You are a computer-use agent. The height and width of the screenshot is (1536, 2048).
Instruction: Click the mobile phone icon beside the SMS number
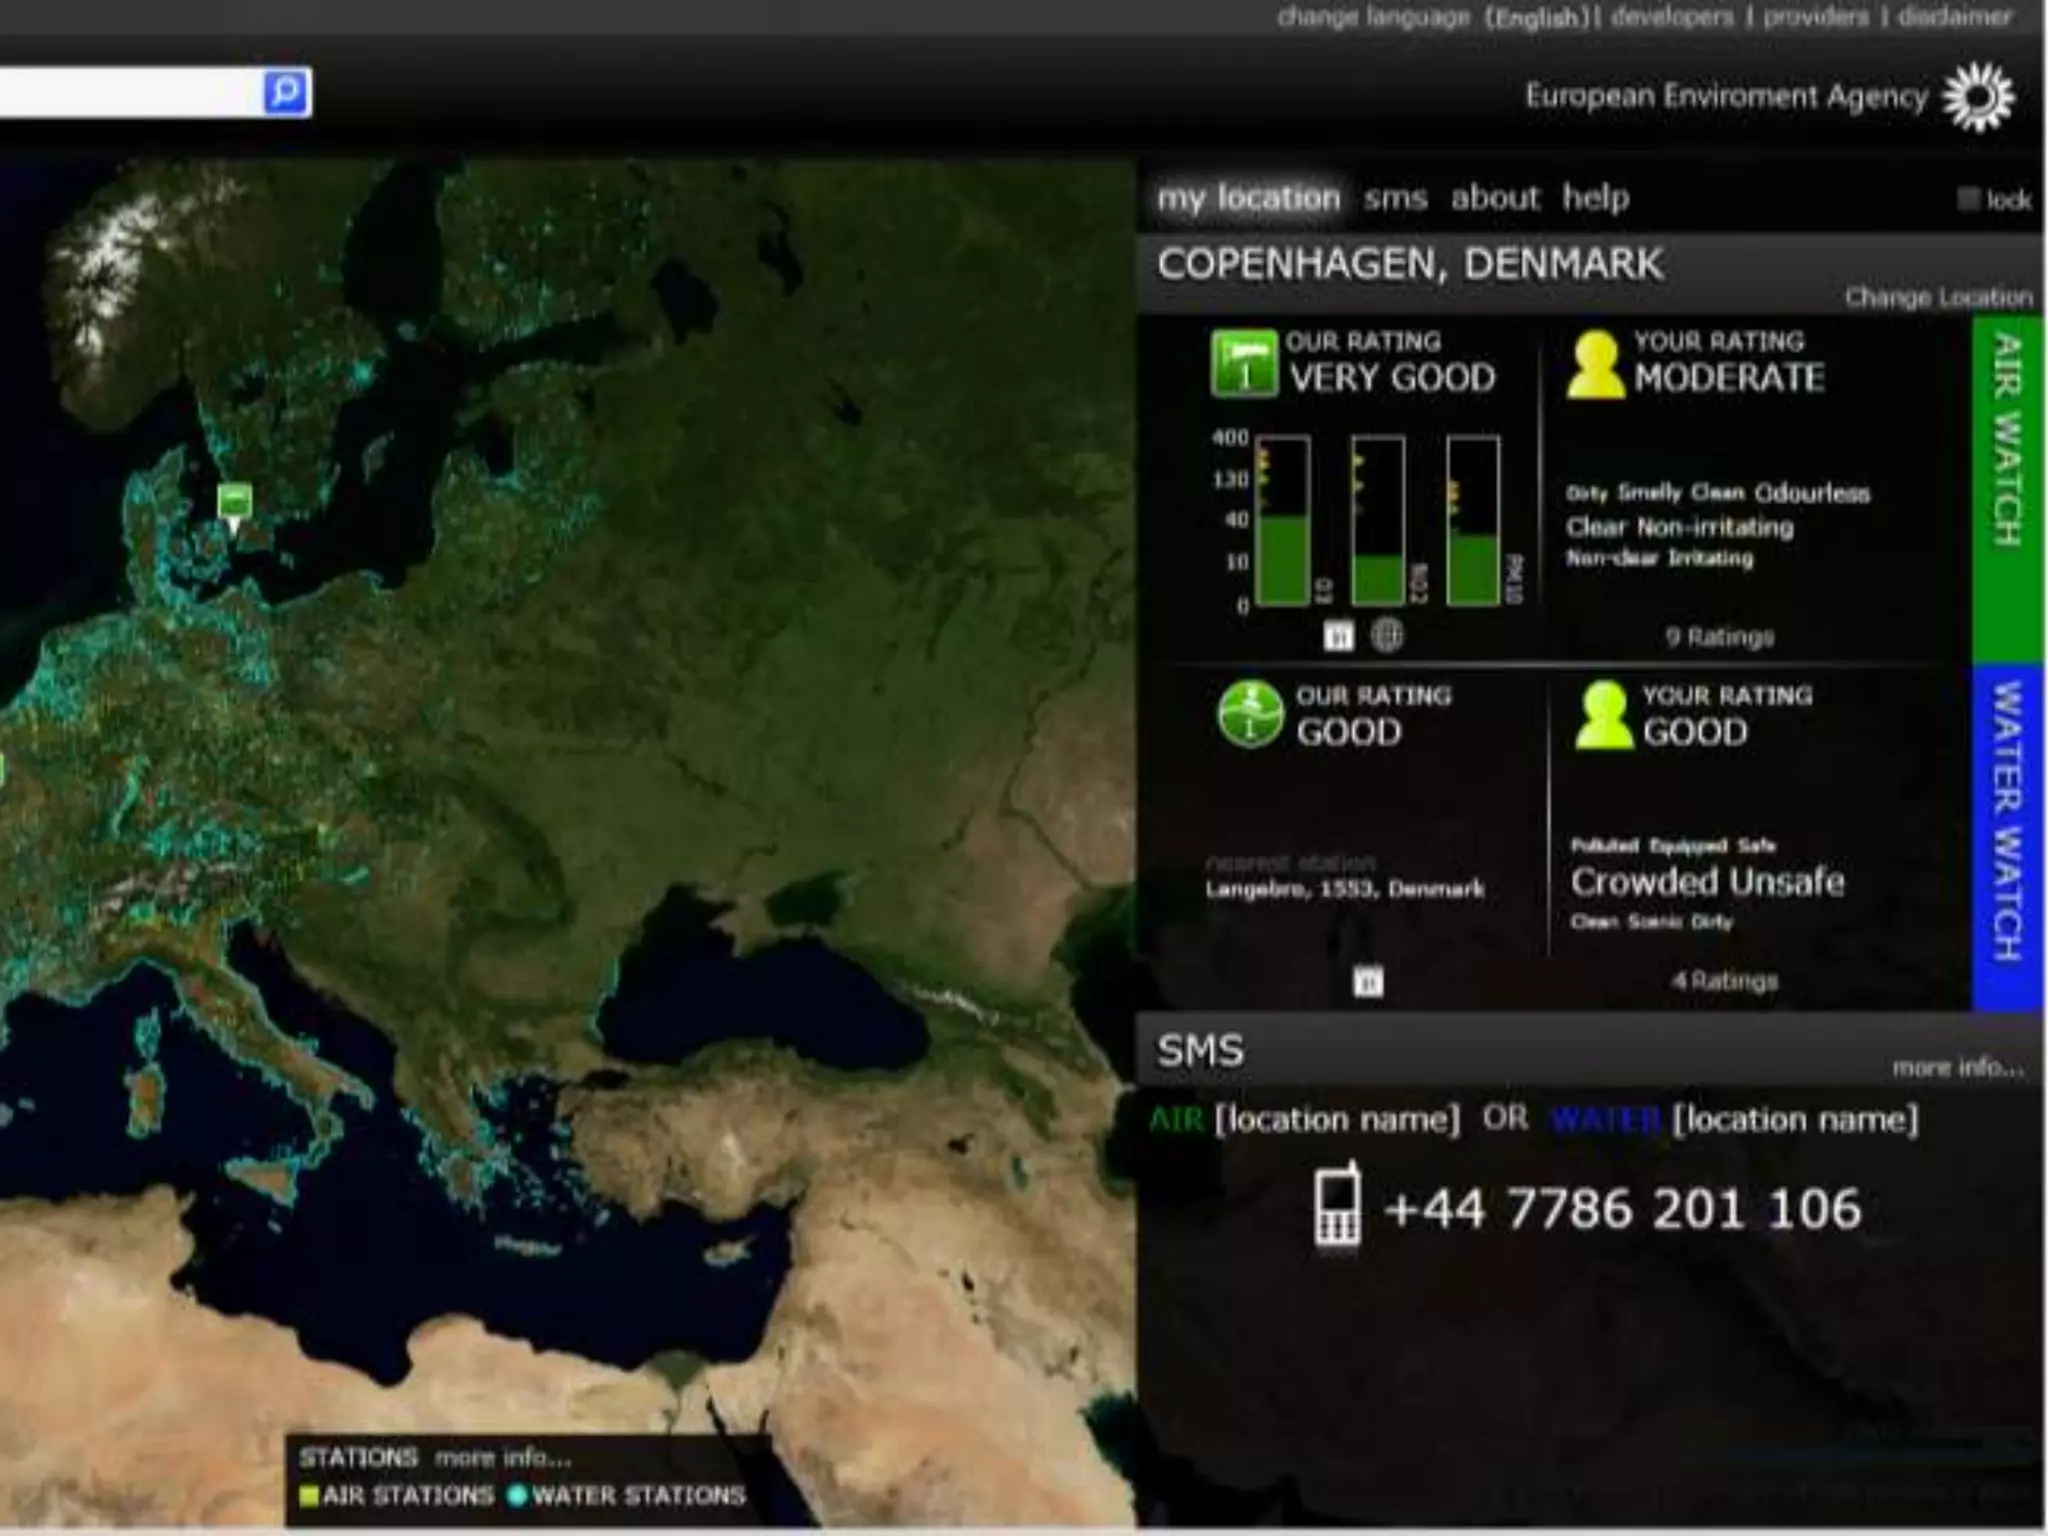[x=1338, y=1205]
